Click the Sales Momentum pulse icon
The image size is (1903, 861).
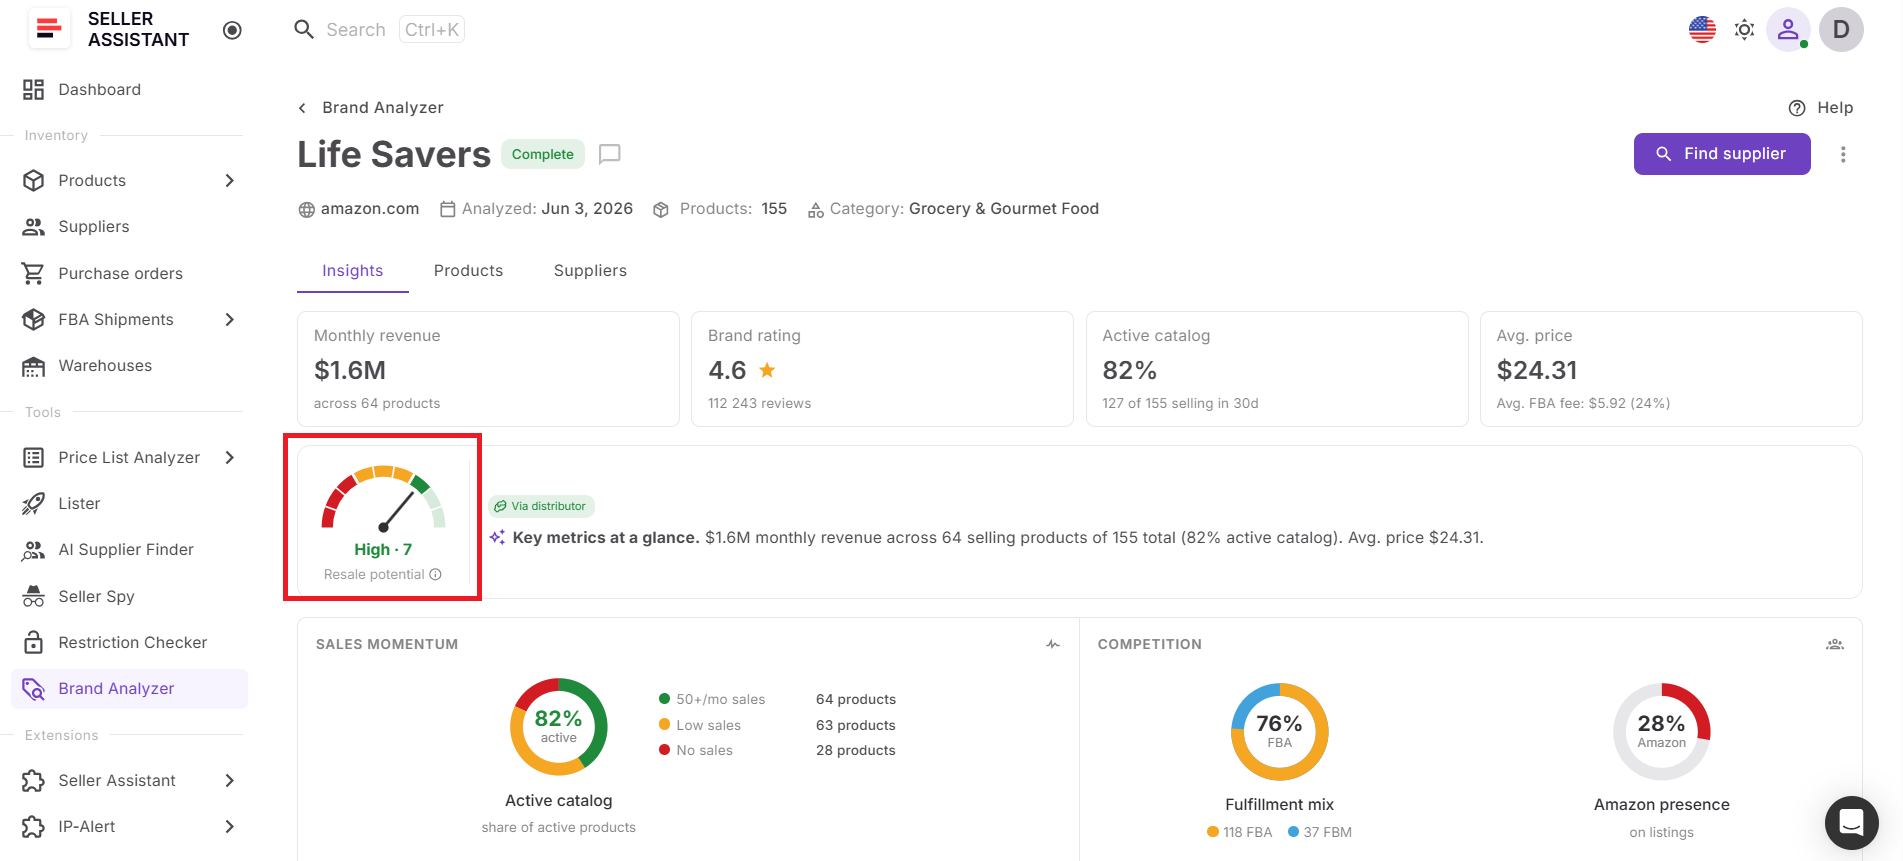pos(1053,645)
